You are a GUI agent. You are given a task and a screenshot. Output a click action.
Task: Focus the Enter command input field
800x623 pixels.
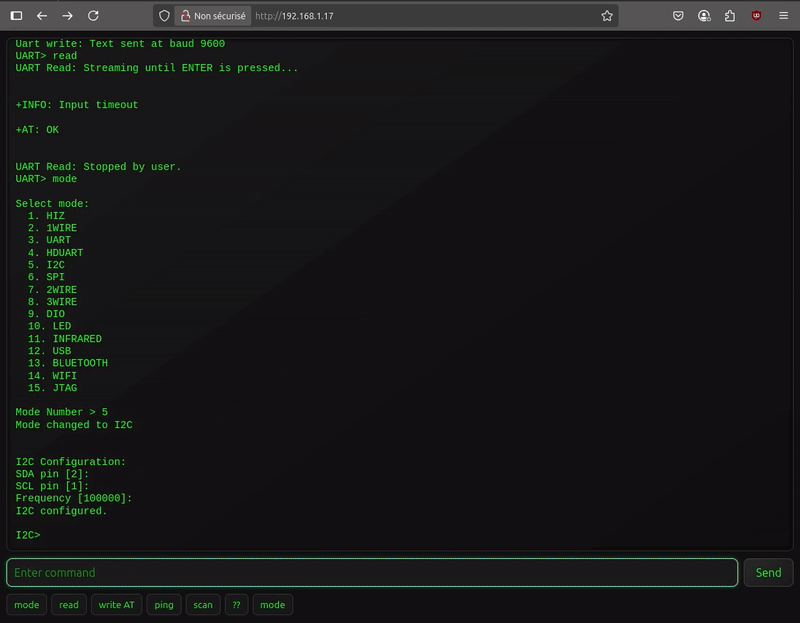[372, 573]
